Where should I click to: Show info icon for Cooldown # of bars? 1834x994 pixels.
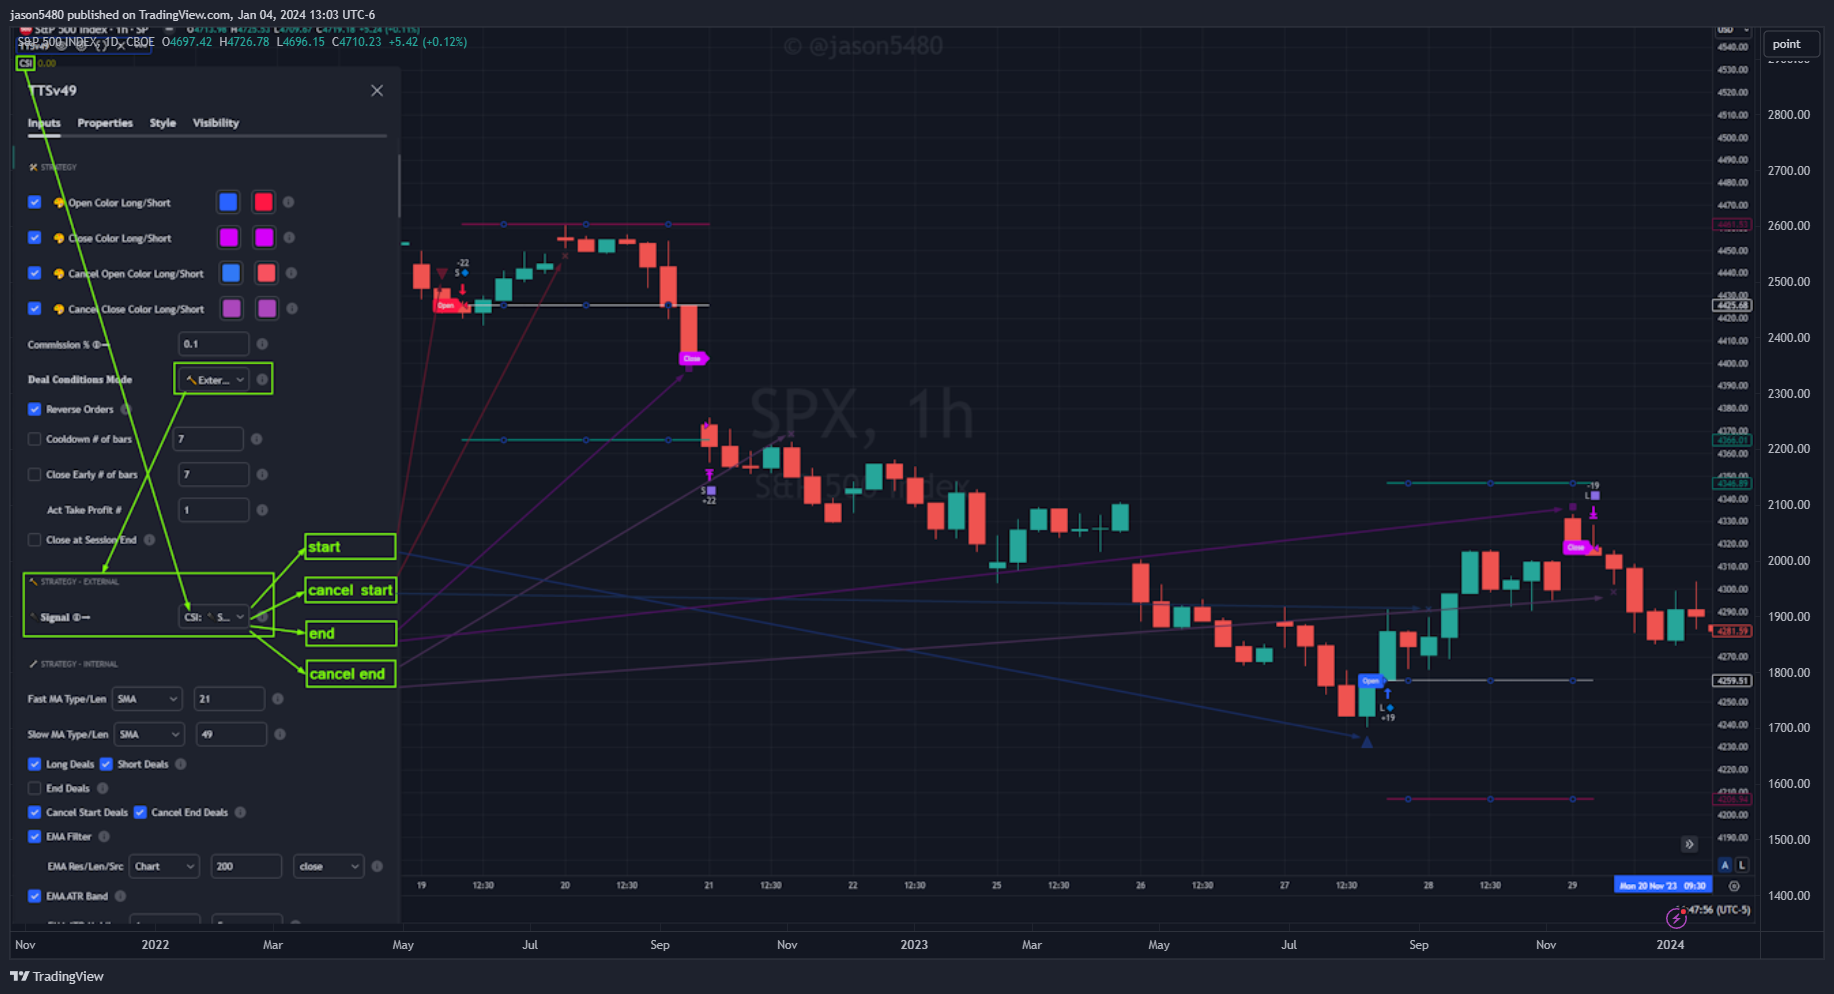click(x=256, y=439)
